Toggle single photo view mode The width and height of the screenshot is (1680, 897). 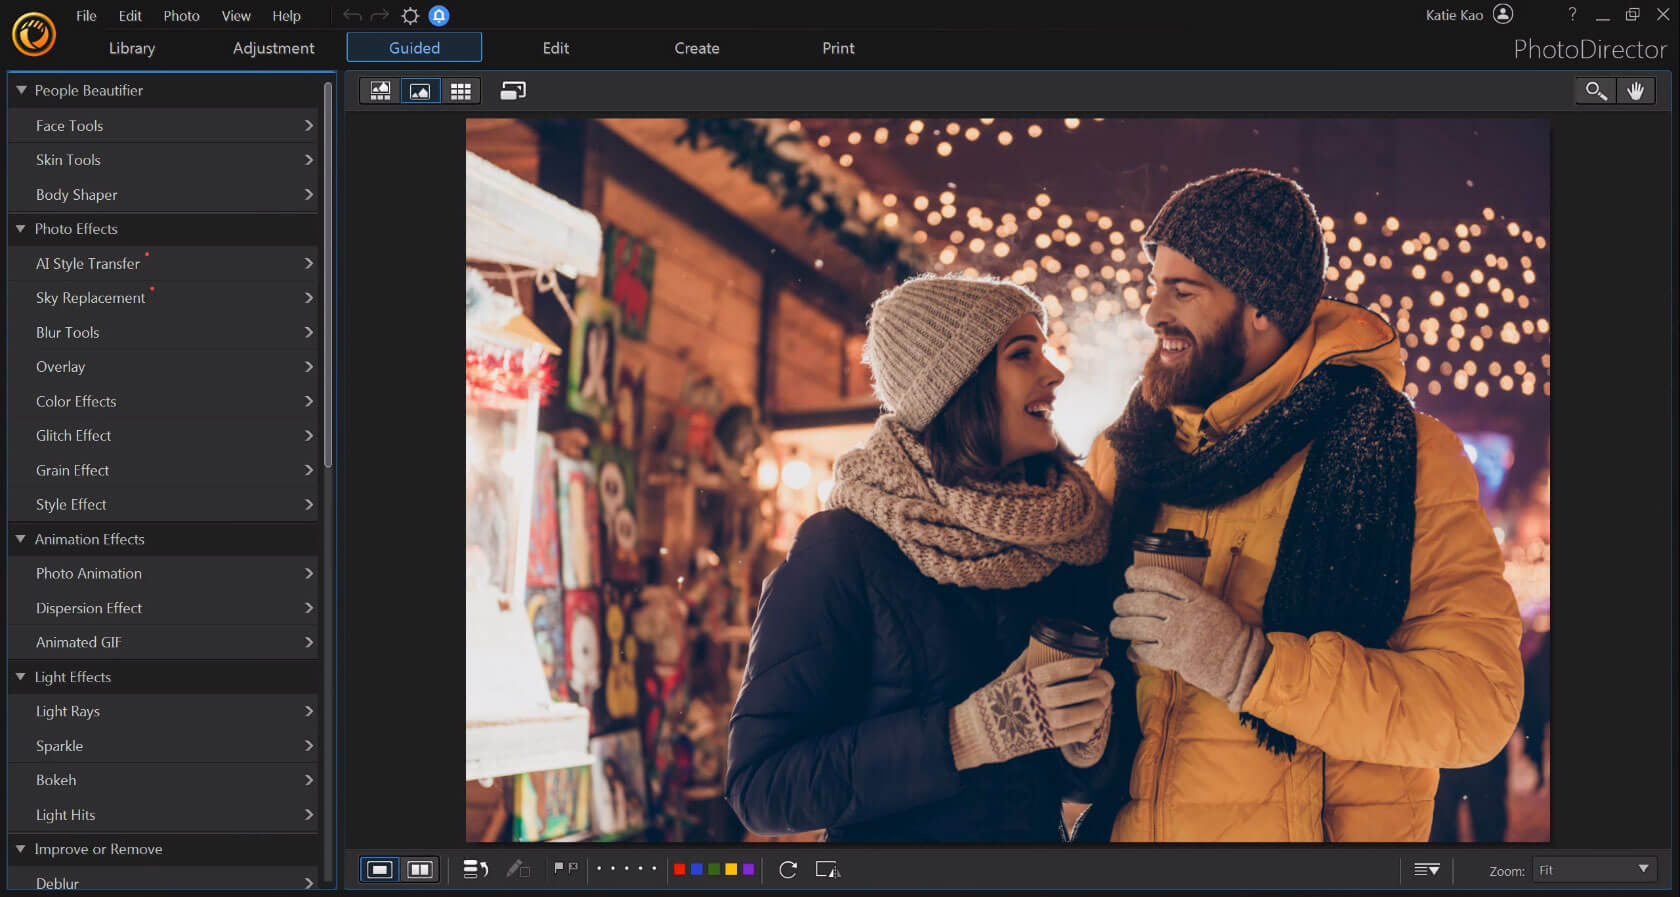(x=380, y=869)
